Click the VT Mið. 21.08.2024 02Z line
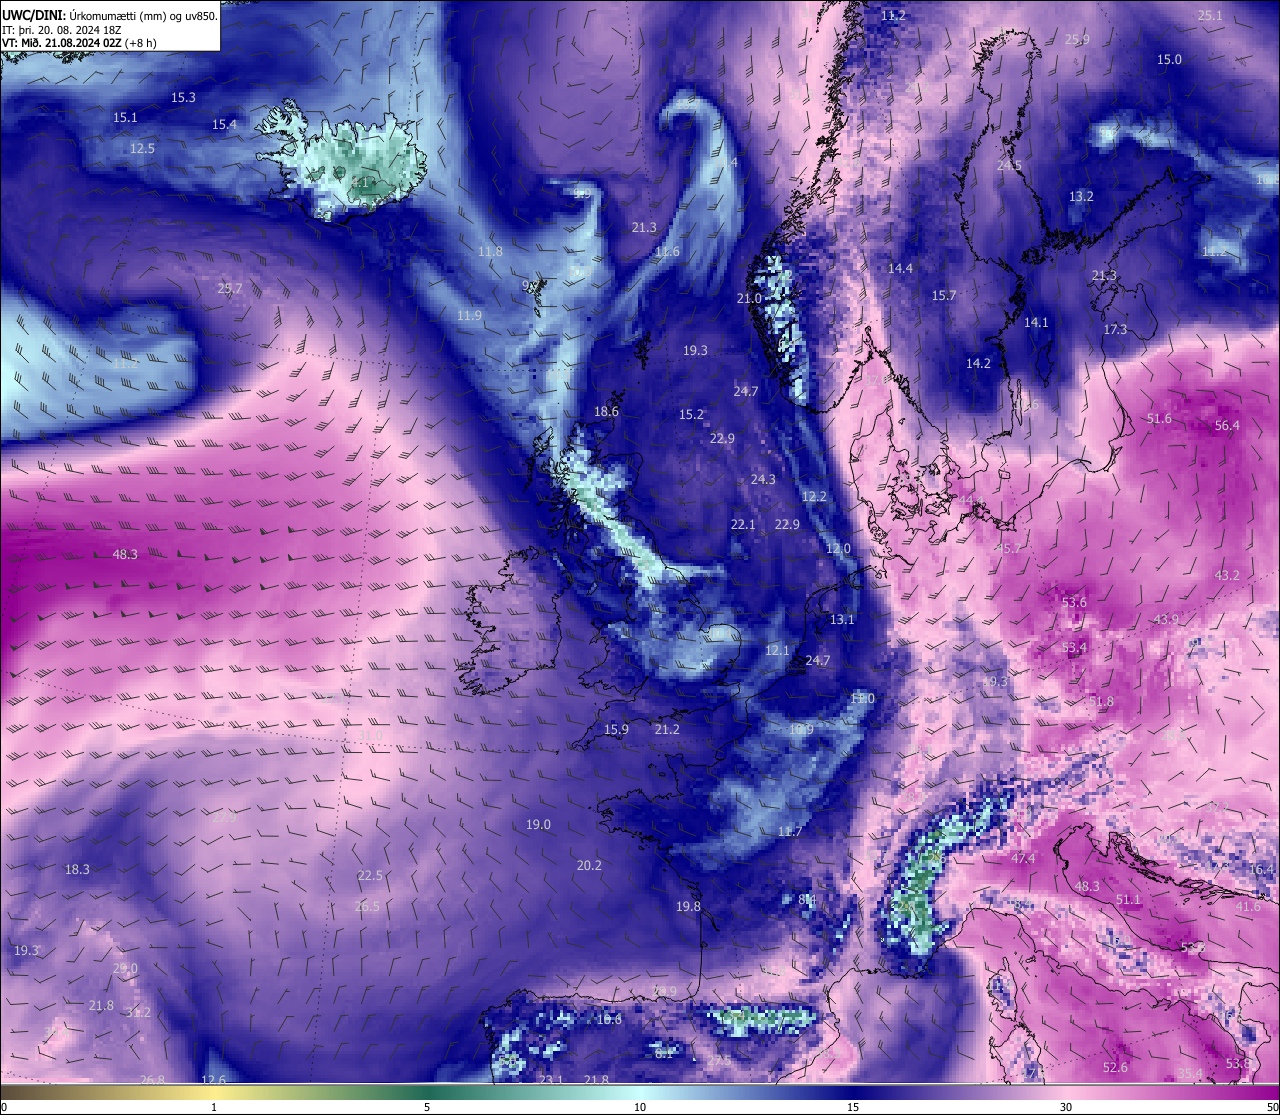The image size is (1280, 1115). 79,43
